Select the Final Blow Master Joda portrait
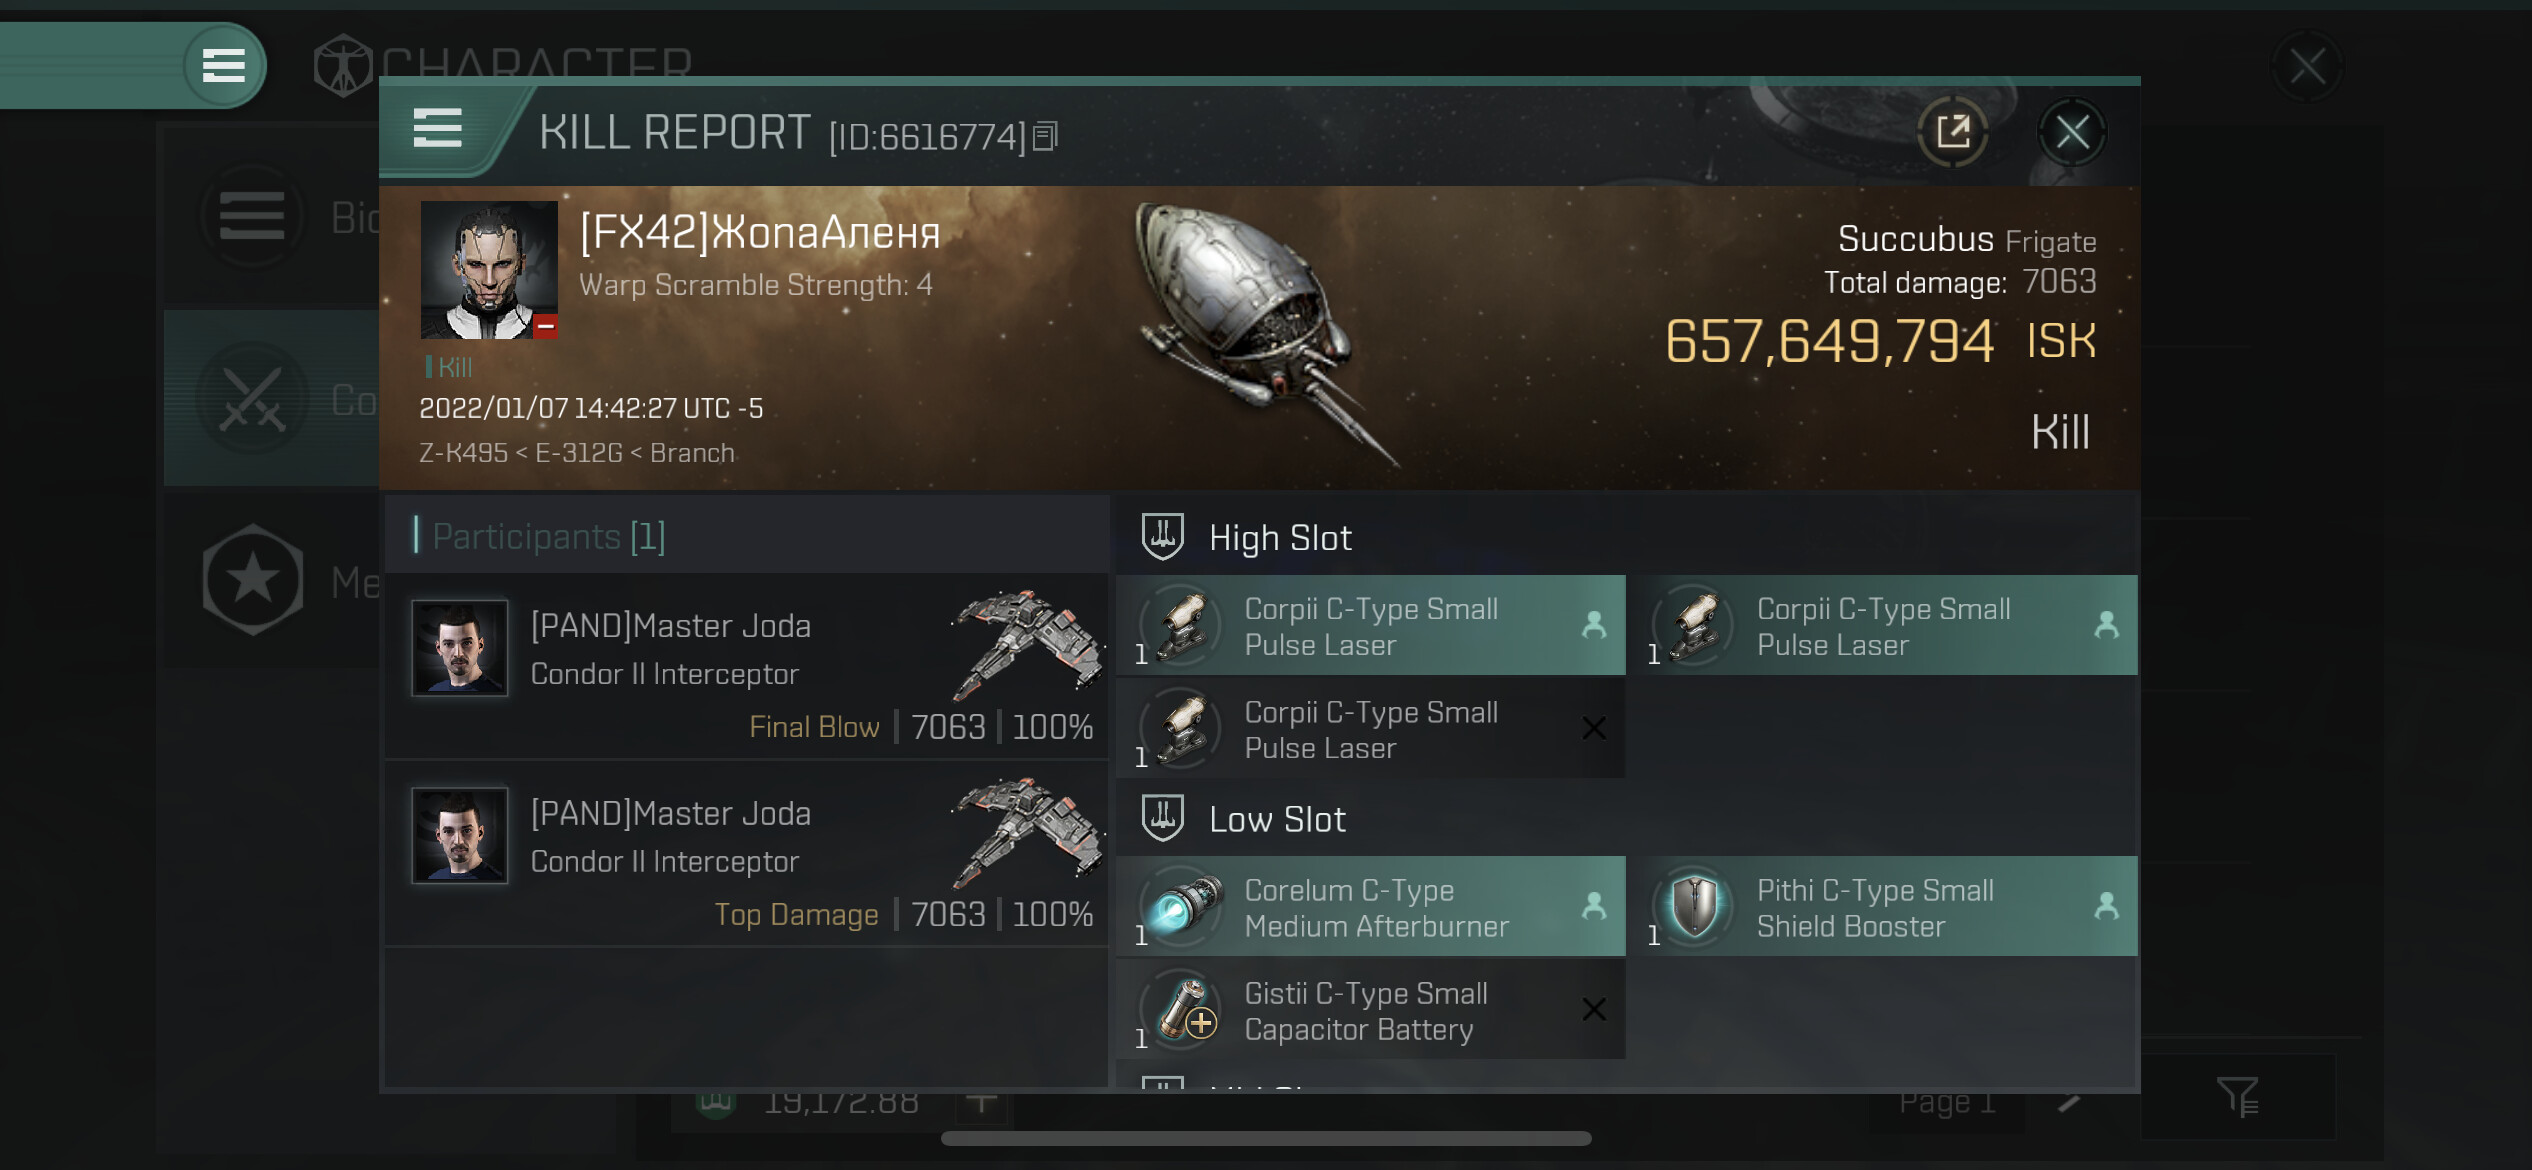Image resolution: width=2532 pixels, height=1170 pixels. click(x=460, y=648)
